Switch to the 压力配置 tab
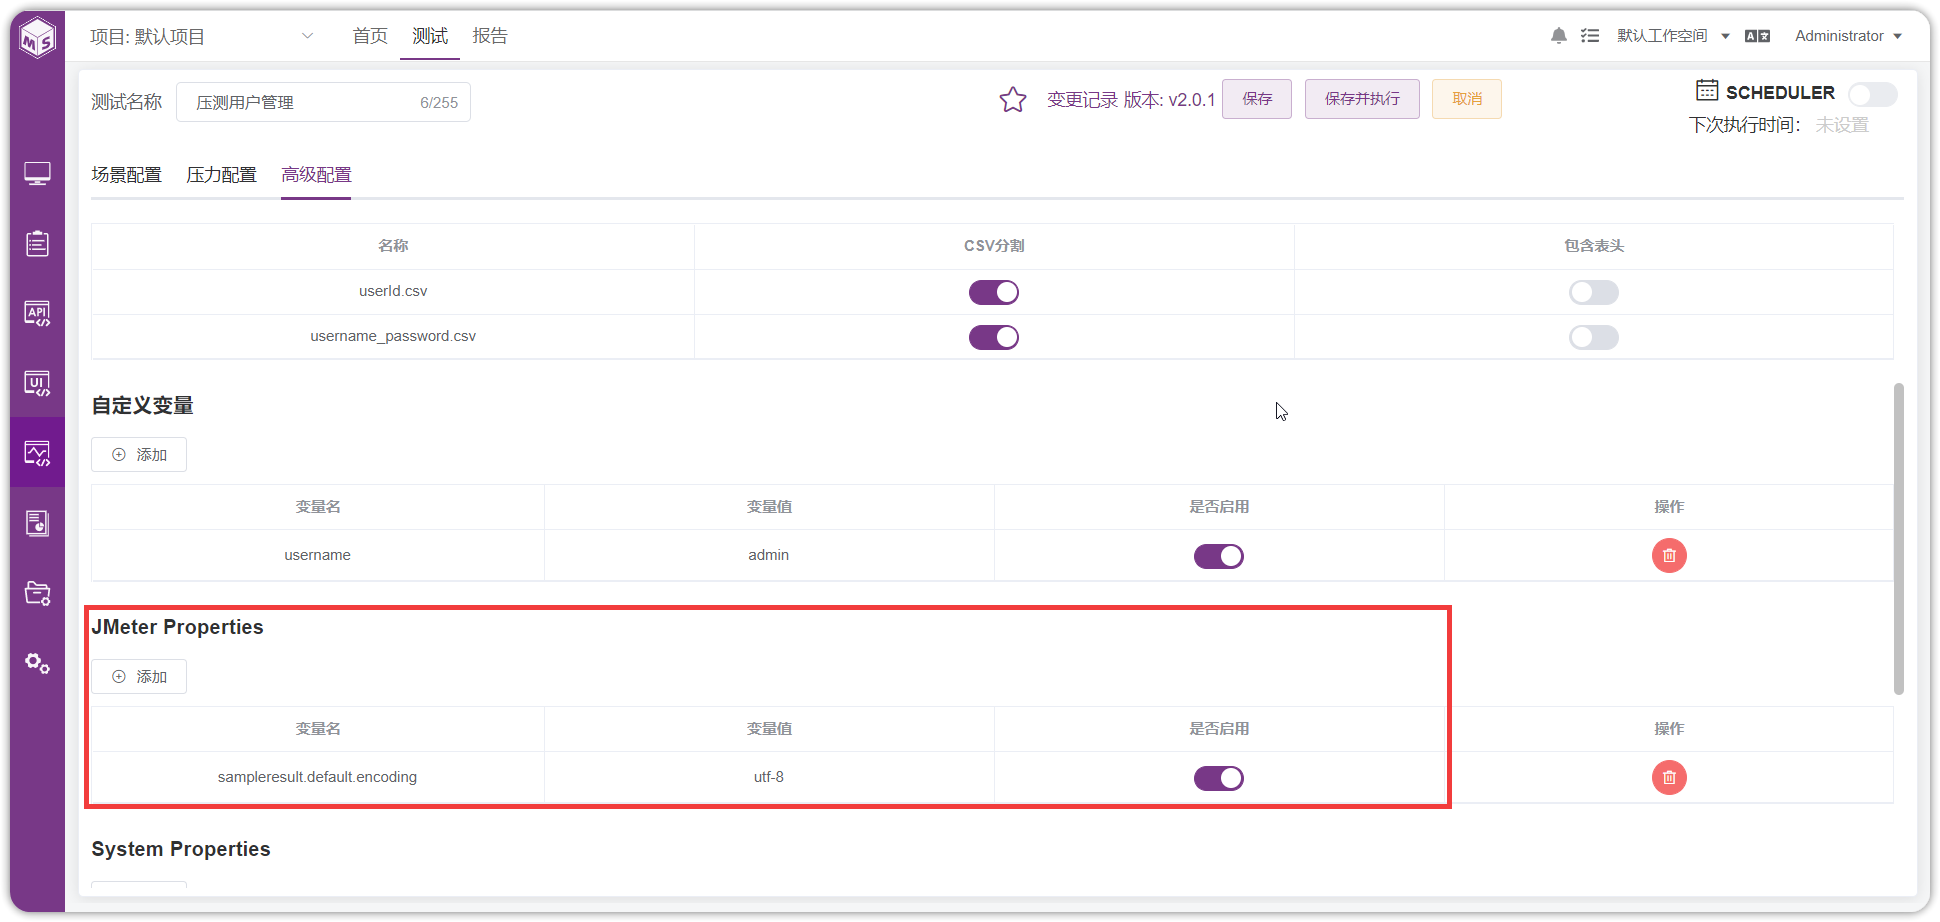The image size is (1940, 922). tap(221, 175)
